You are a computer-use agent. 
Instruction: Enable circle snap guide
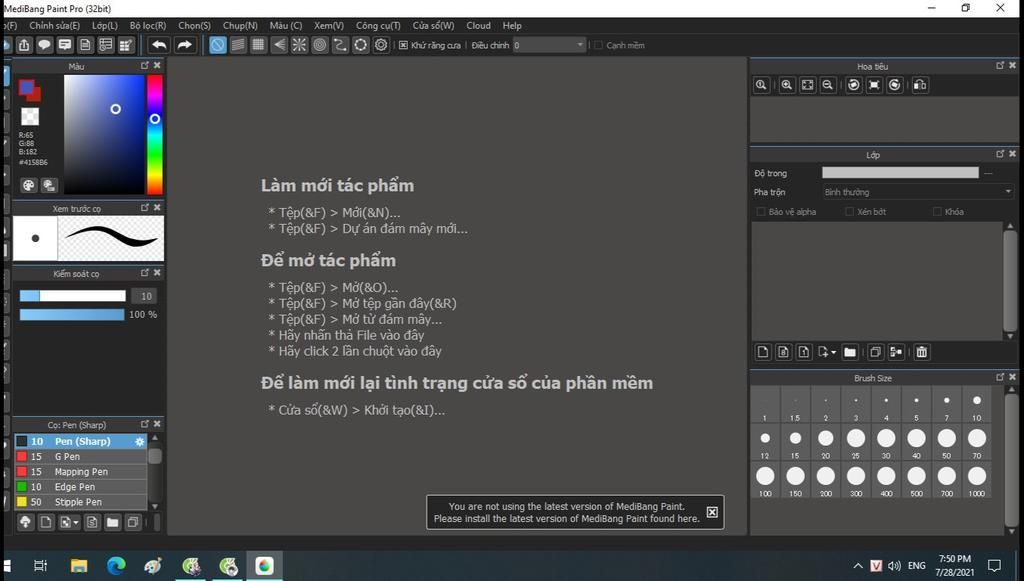click(x=319, y=45)
